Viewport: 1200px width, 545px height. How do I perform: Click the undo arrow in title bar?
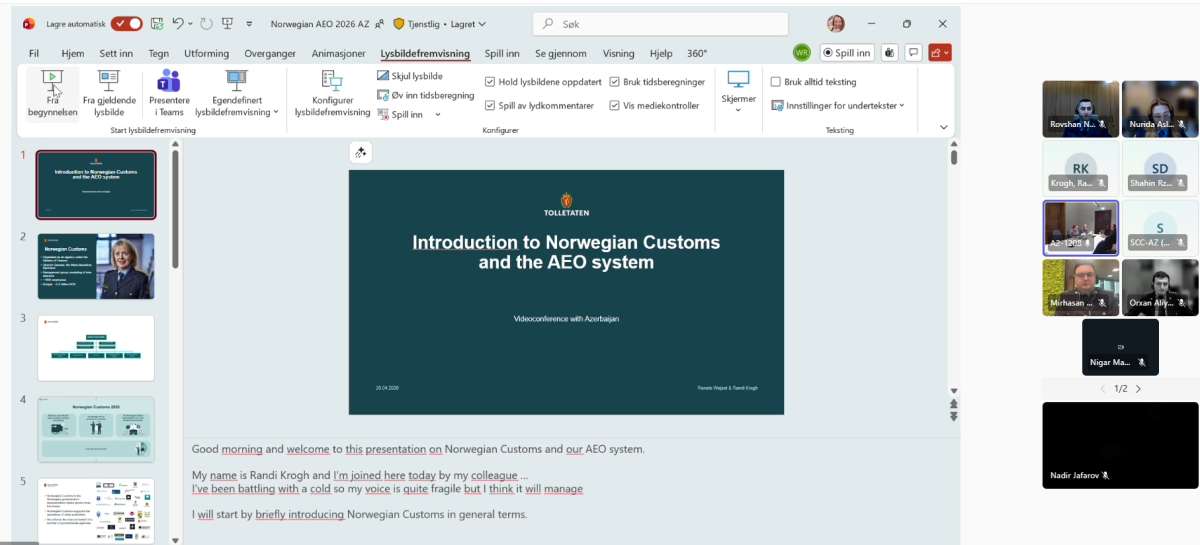(178, 24)
